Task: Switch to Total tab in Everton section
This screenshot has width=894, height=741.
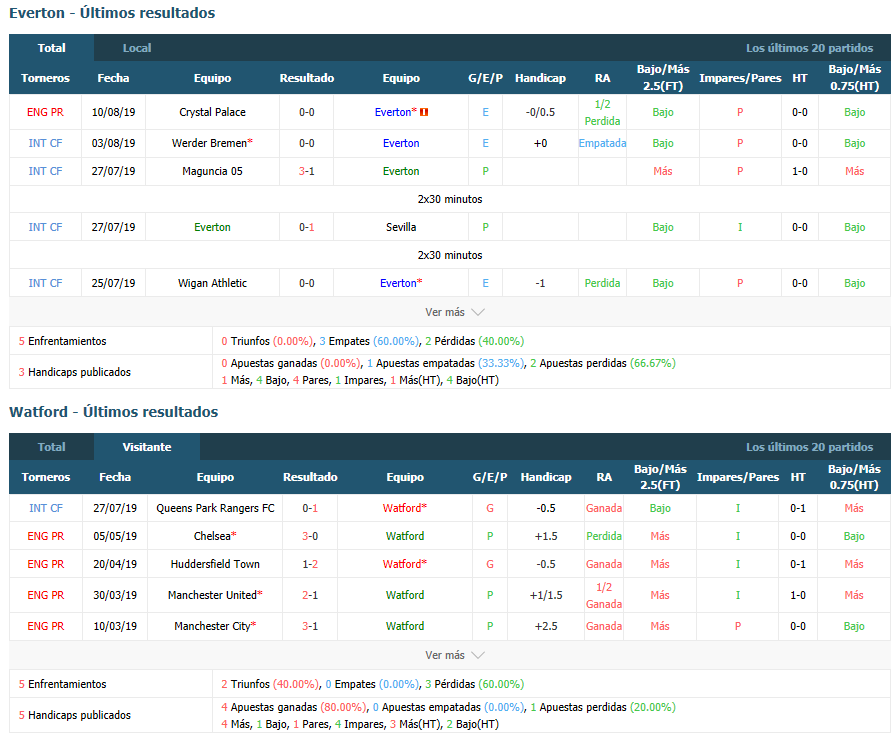Action: 51,48
